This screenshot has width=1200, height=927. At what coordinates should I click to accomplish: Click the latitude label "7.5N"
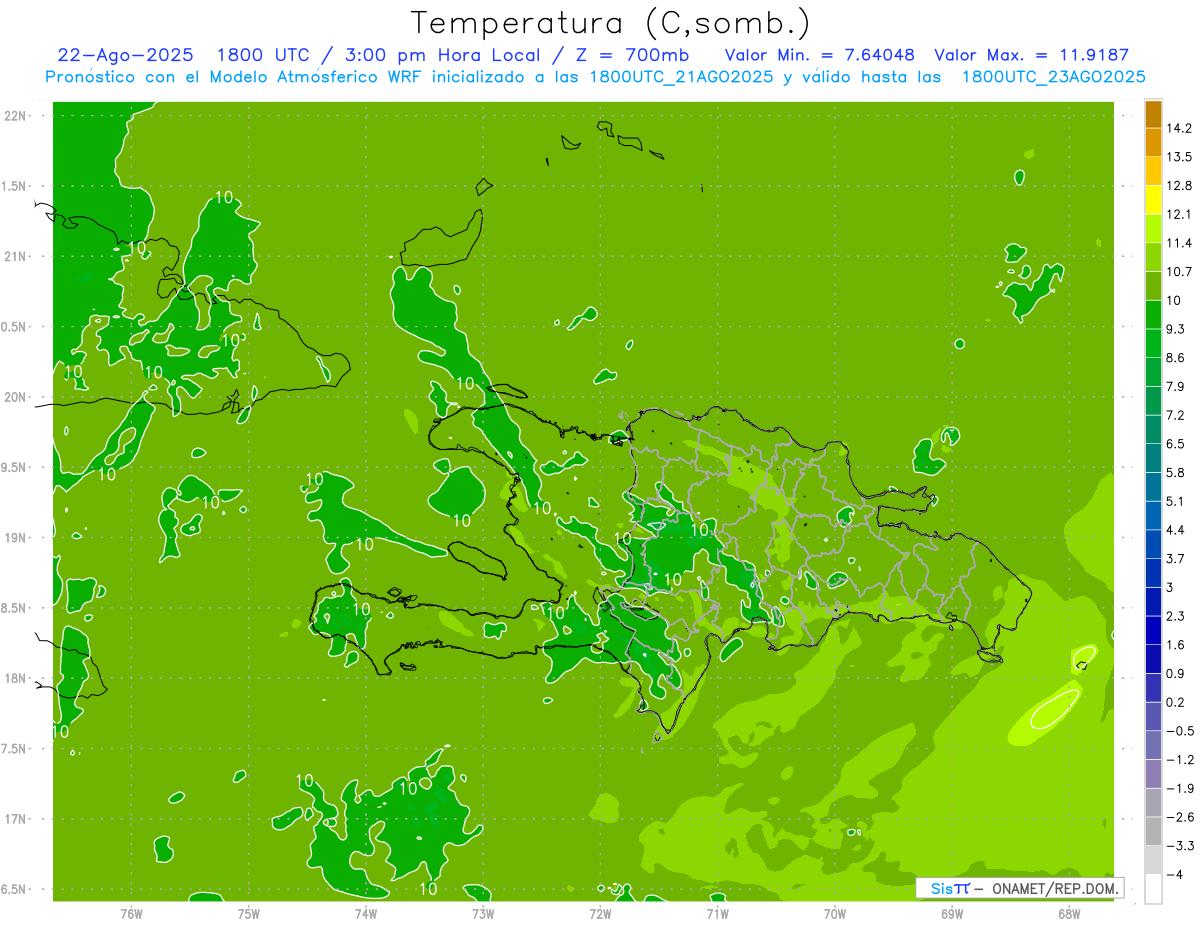coord(14,749)
